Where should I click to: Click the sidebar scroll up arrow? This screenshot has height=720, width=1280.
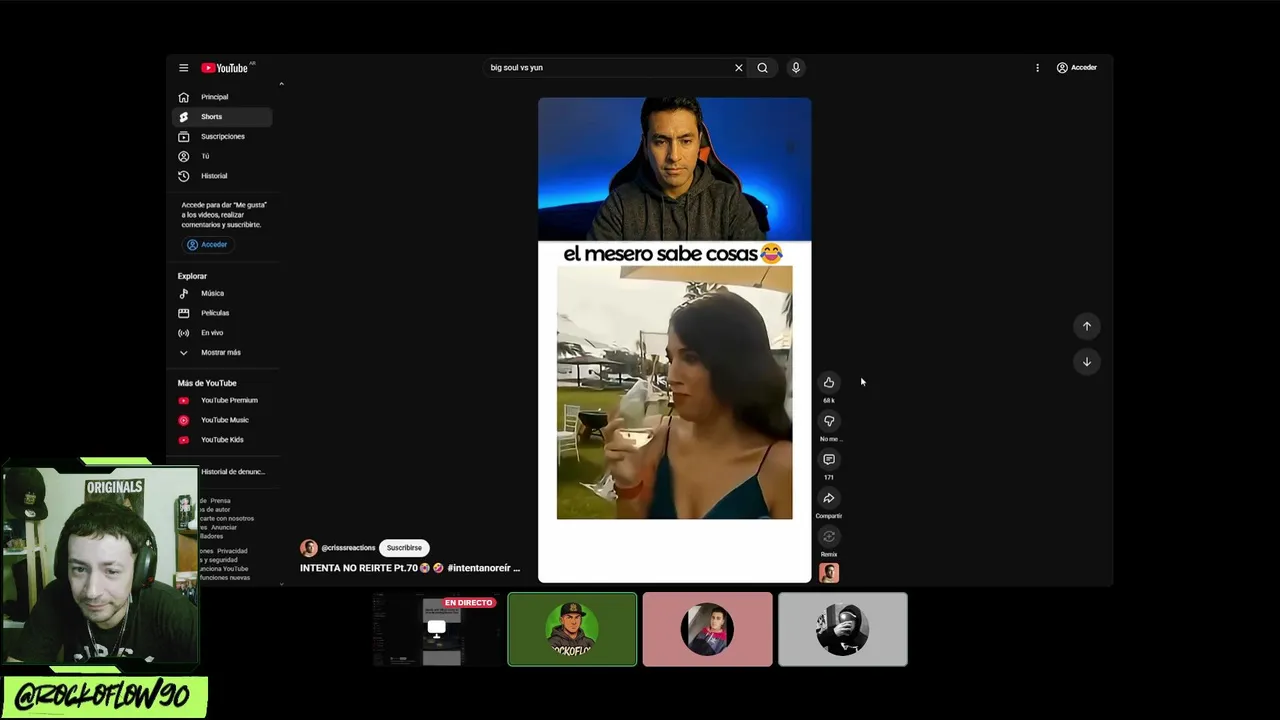pyautogui.click(x=281, y=84)
